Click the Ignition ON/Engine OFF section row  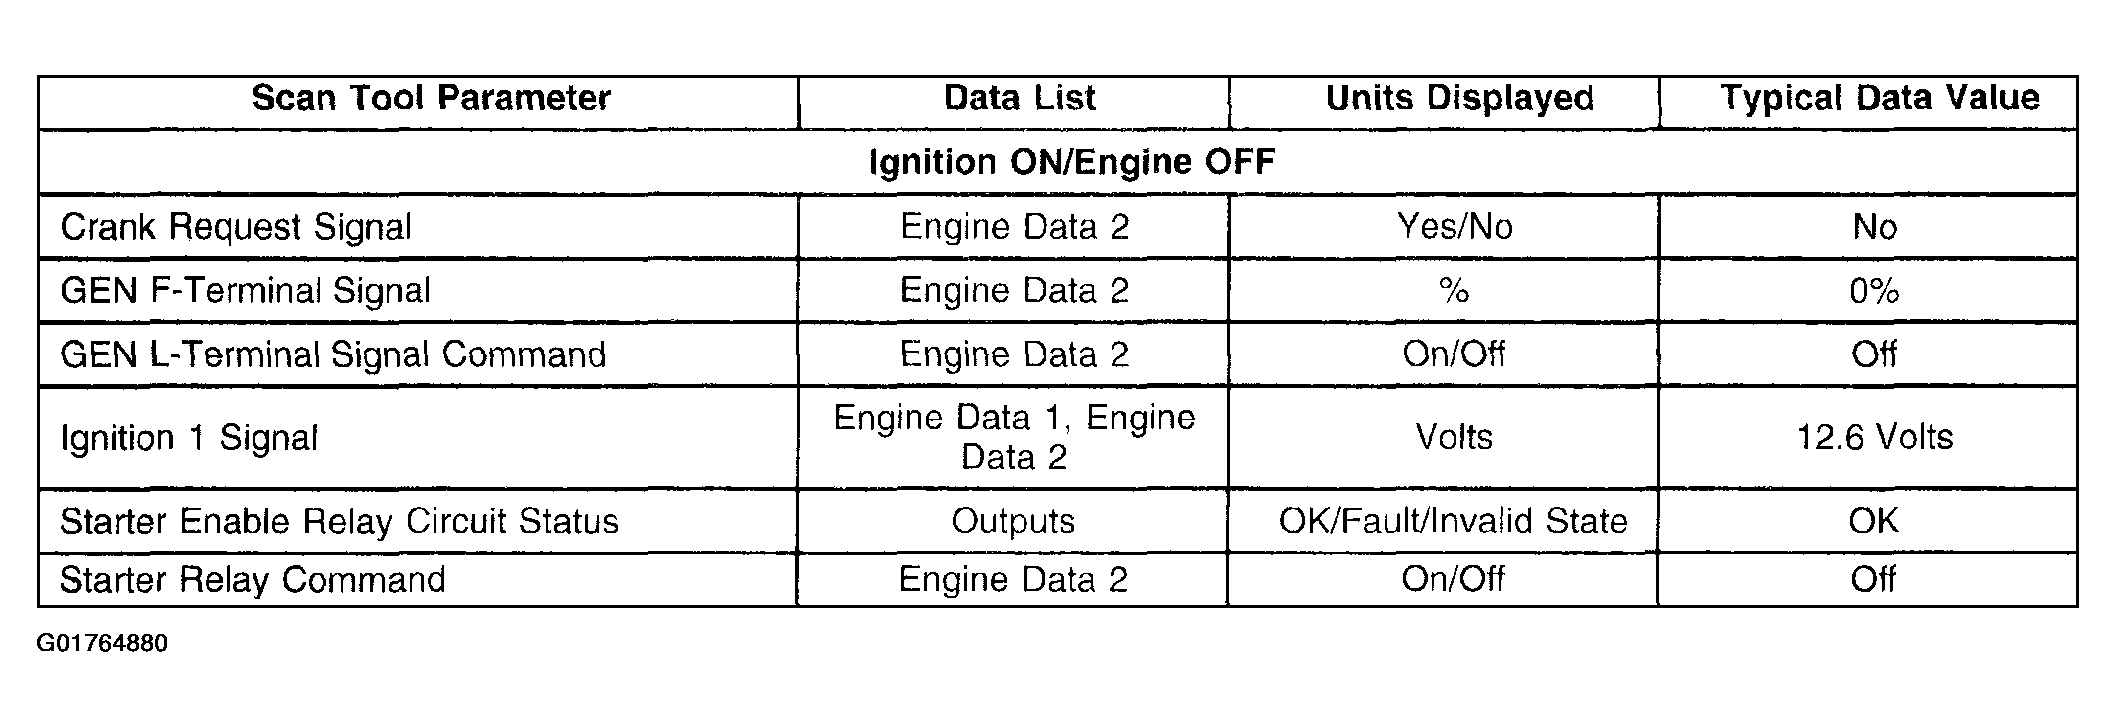1058,161
